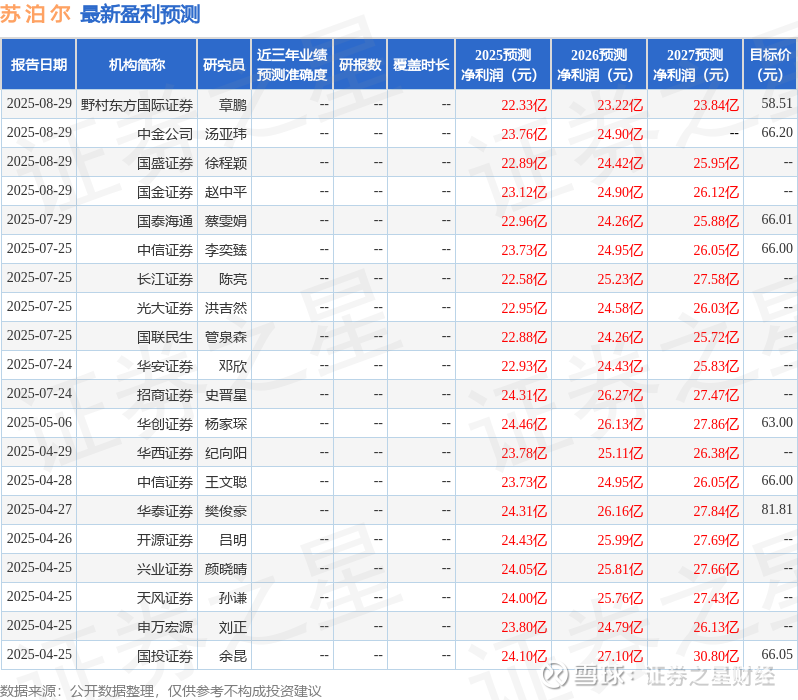The width and height of the screenshot is (798, 700).
Task: Select the 研究员 column header
Action: (x=224, y=65)
